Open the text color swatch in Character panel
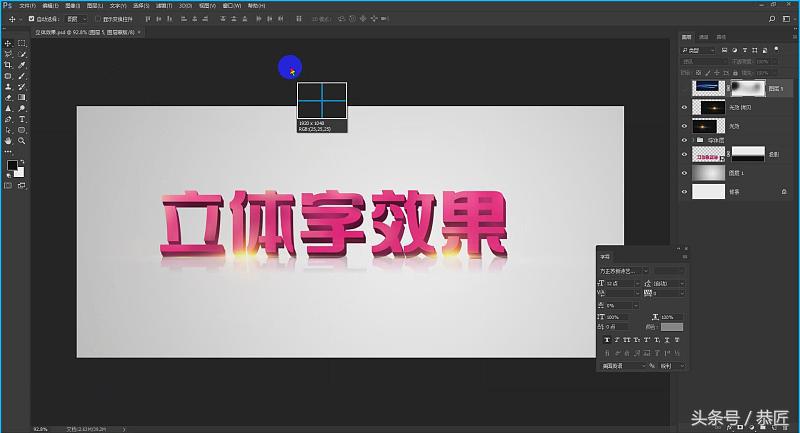Image resolution: width=800 pixels, height=433 pixels. (671, 327)
